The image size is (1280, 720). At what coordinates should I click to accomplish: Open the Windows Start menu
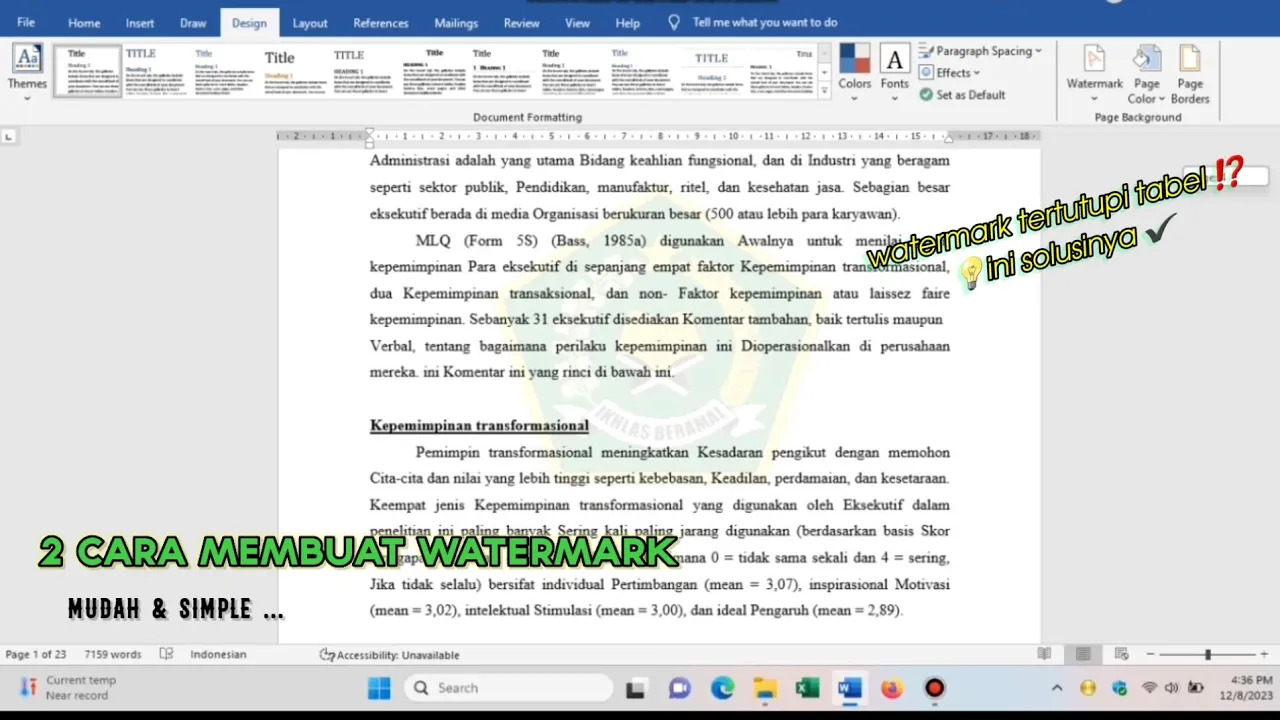click(x=379, y=688)
